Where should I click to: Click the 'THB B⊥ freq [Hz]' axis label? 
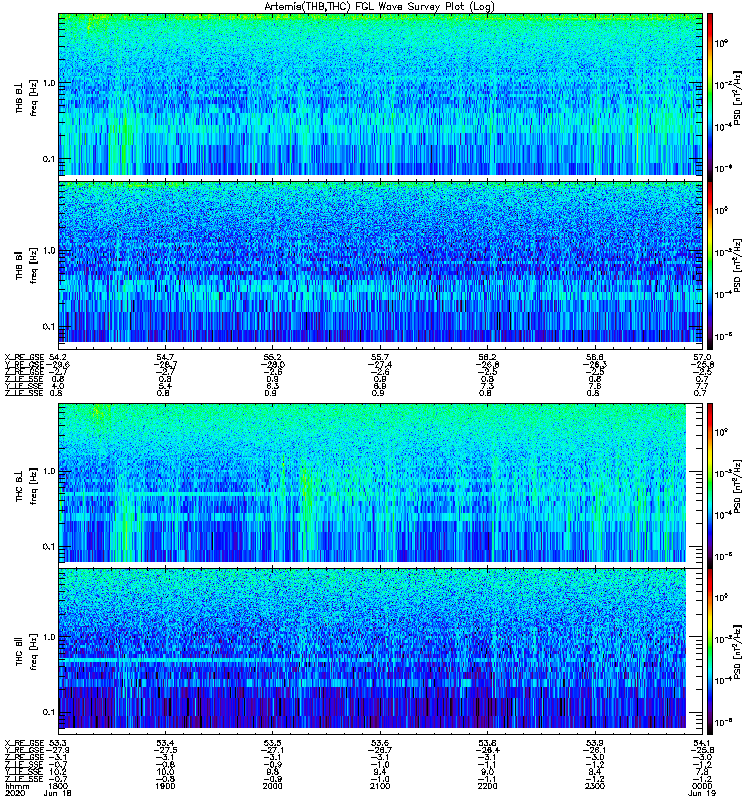pyautogui.click(x=27, y=97)
